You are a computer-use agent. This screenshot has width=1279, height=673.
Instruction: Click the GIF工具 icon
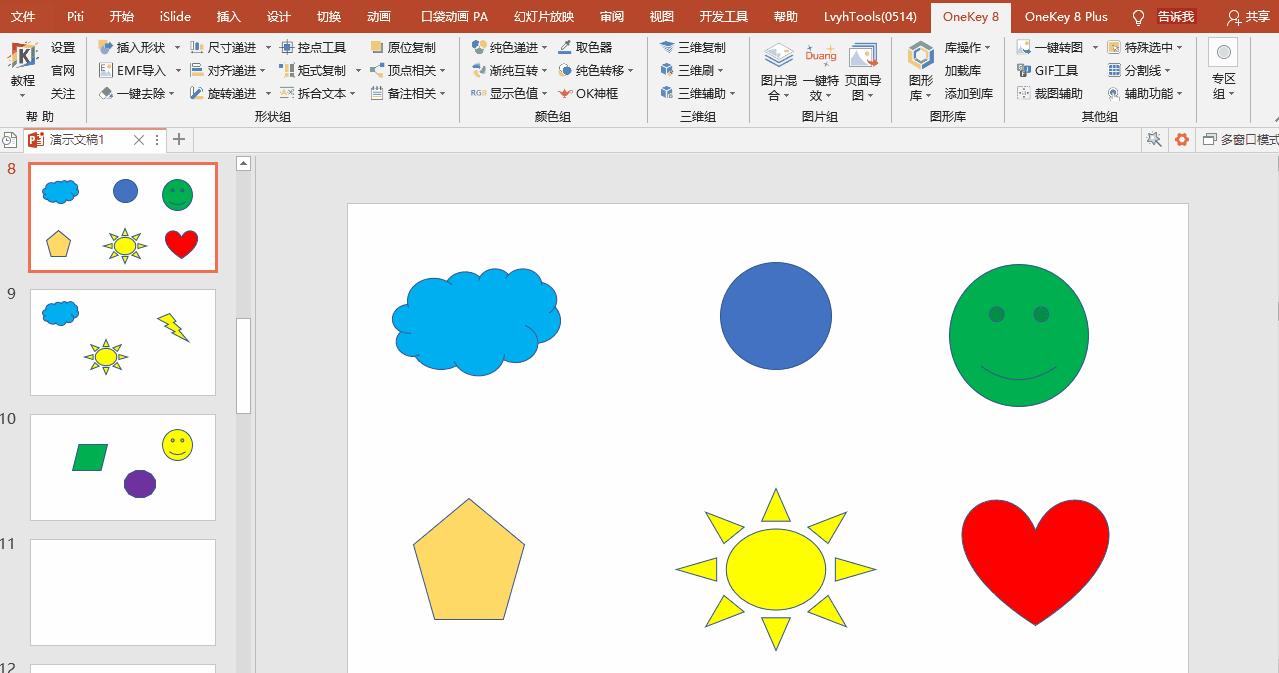[1024, 70]
